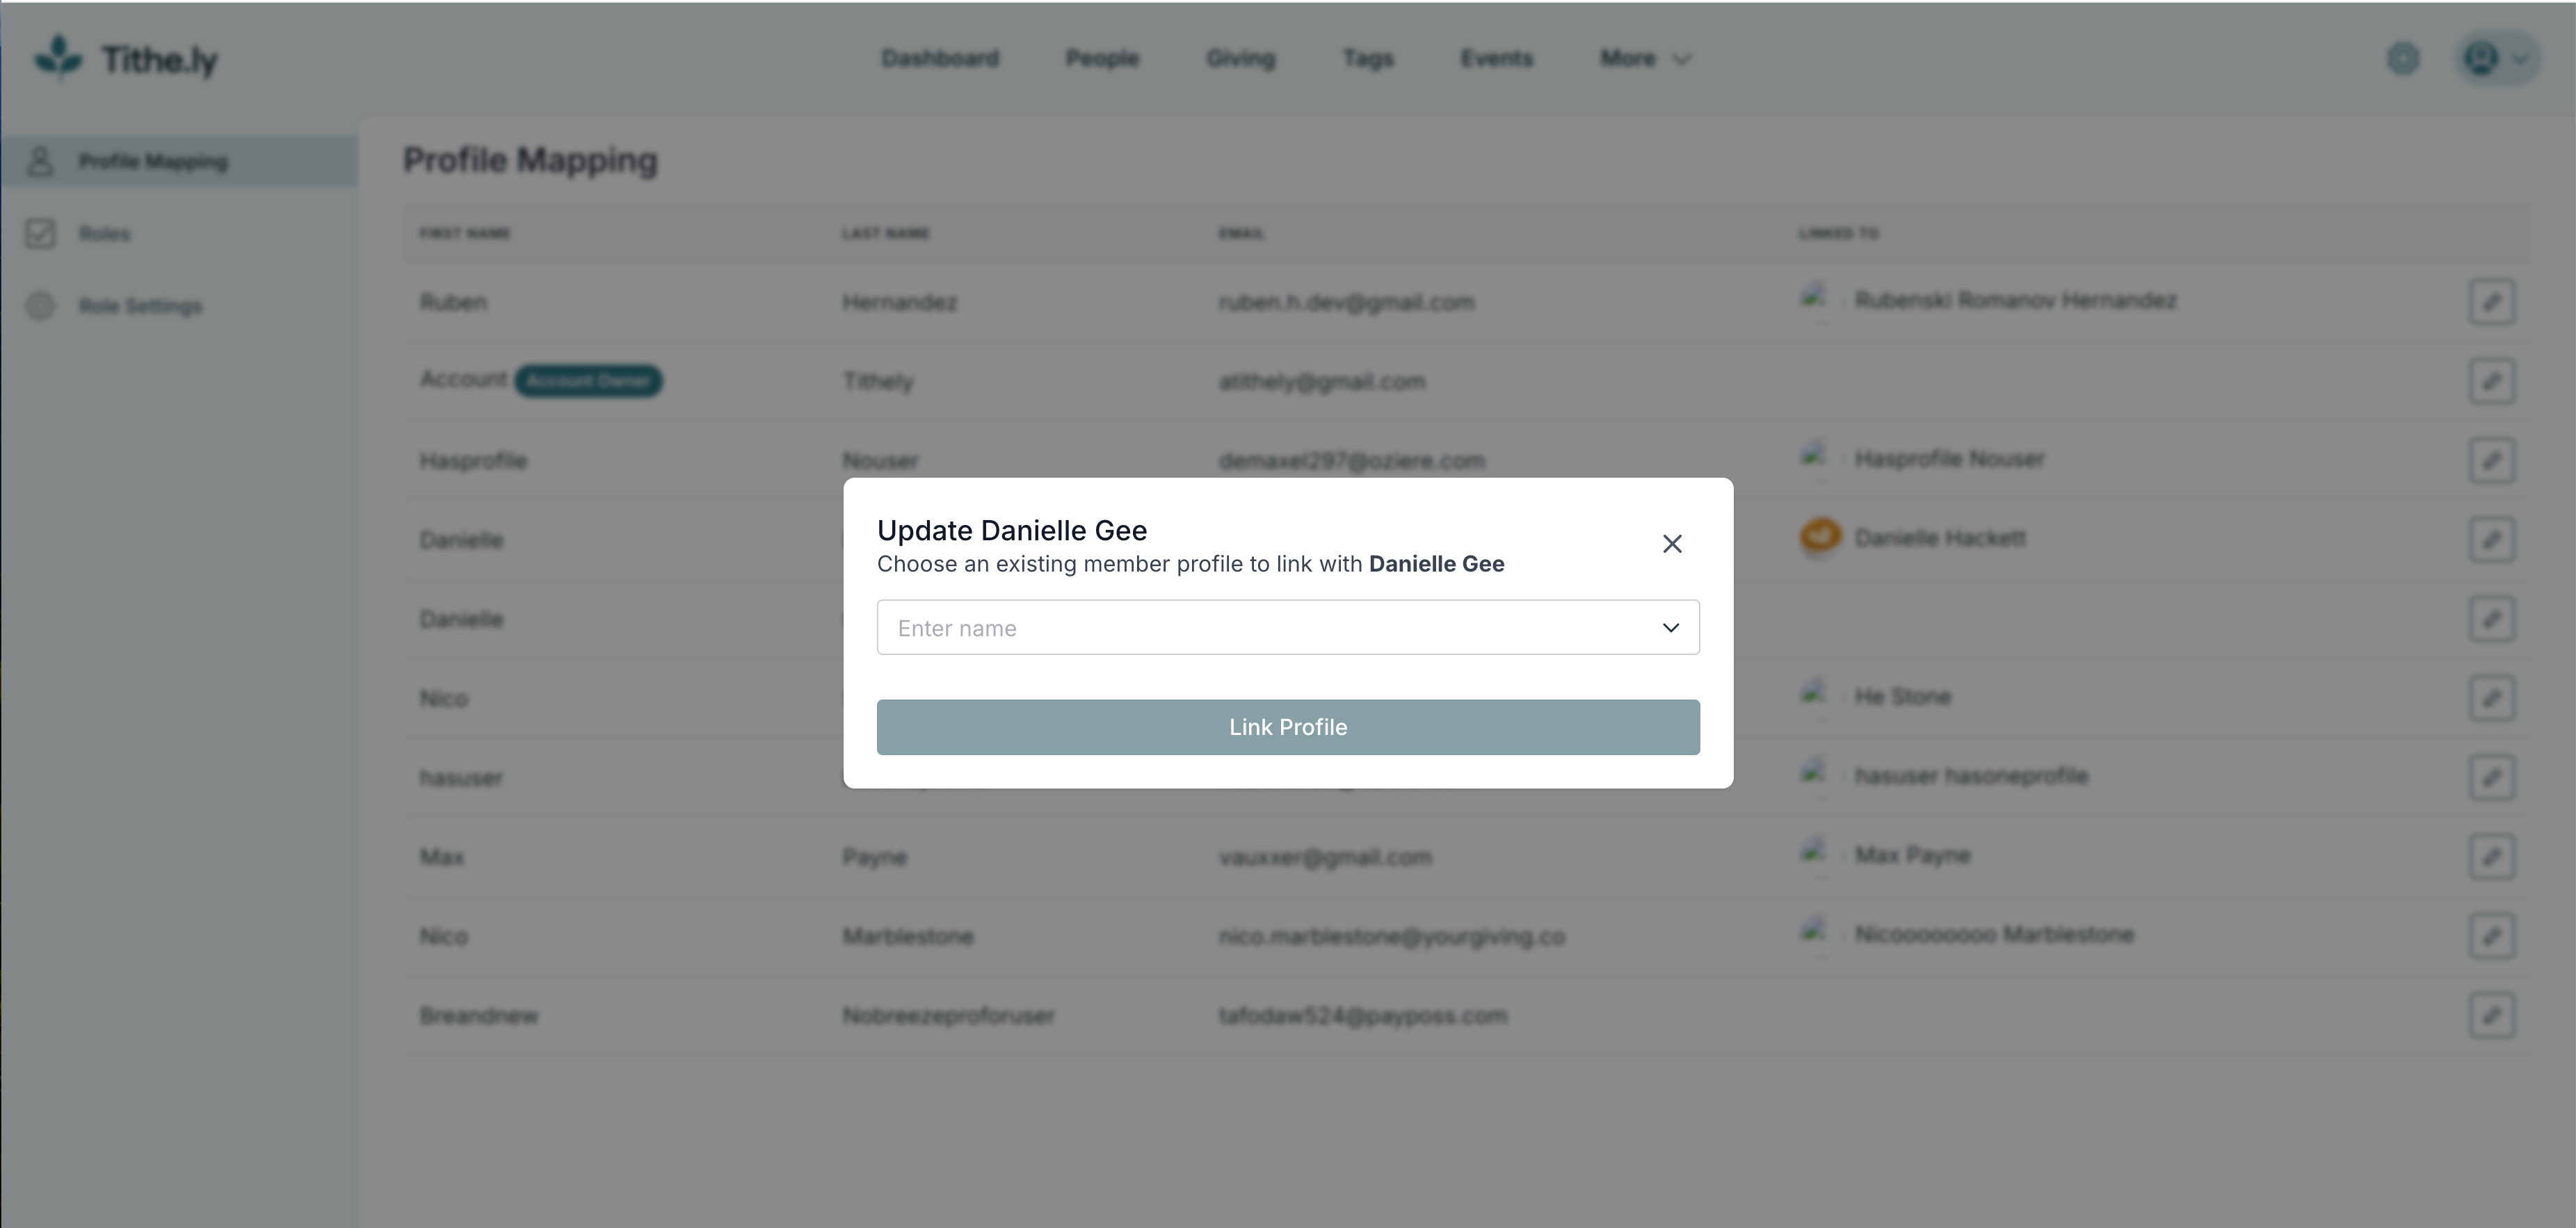
Task: Select the Profile Mapping sidebar icon
Action: point(40,161)
